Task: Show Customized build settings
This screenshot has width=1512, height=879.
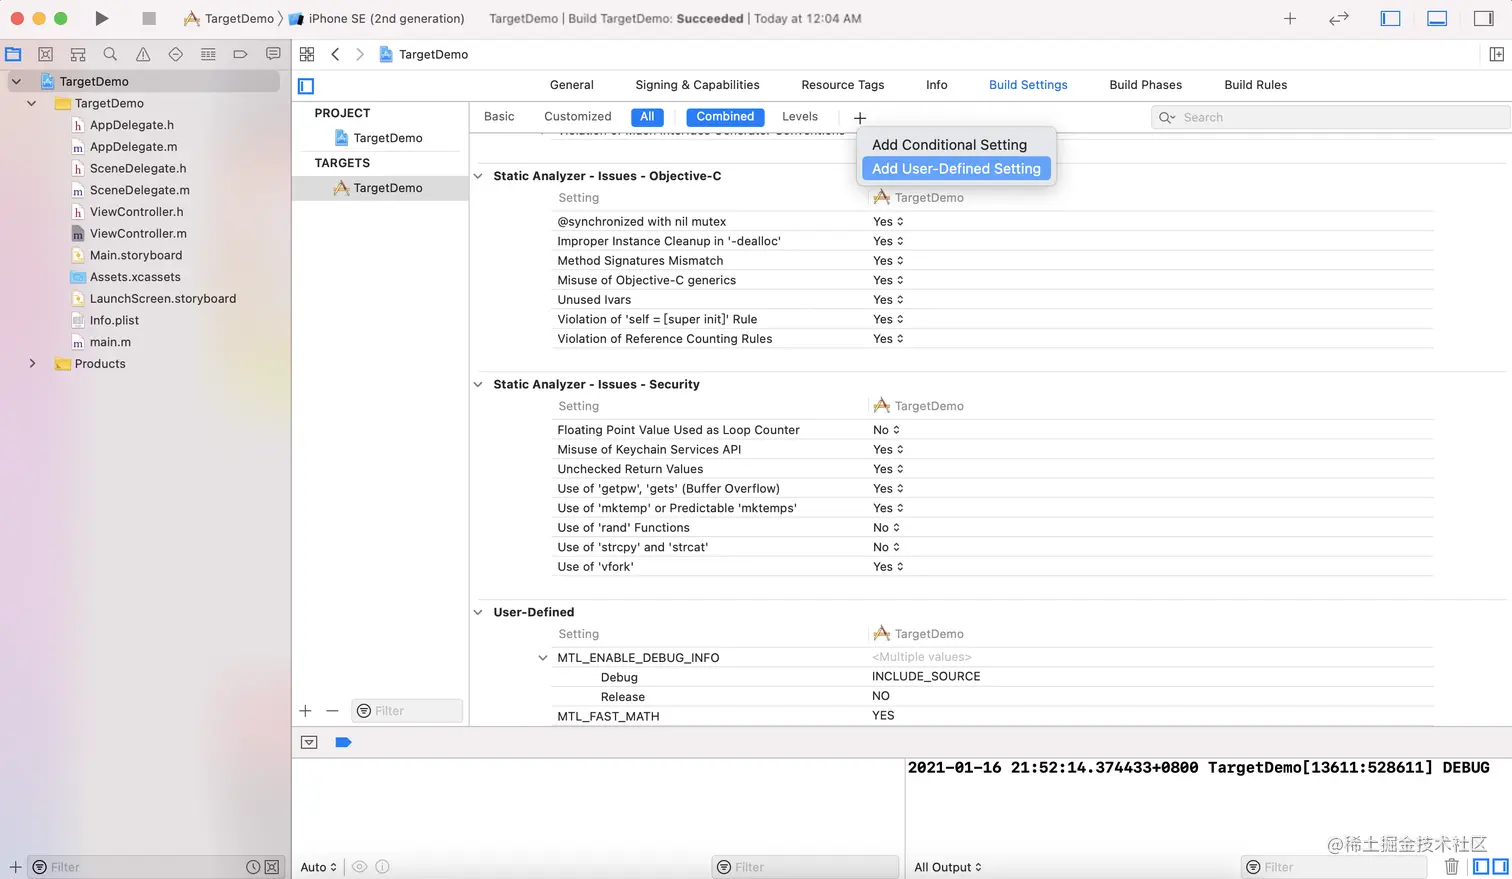Action: coord(577,117)
